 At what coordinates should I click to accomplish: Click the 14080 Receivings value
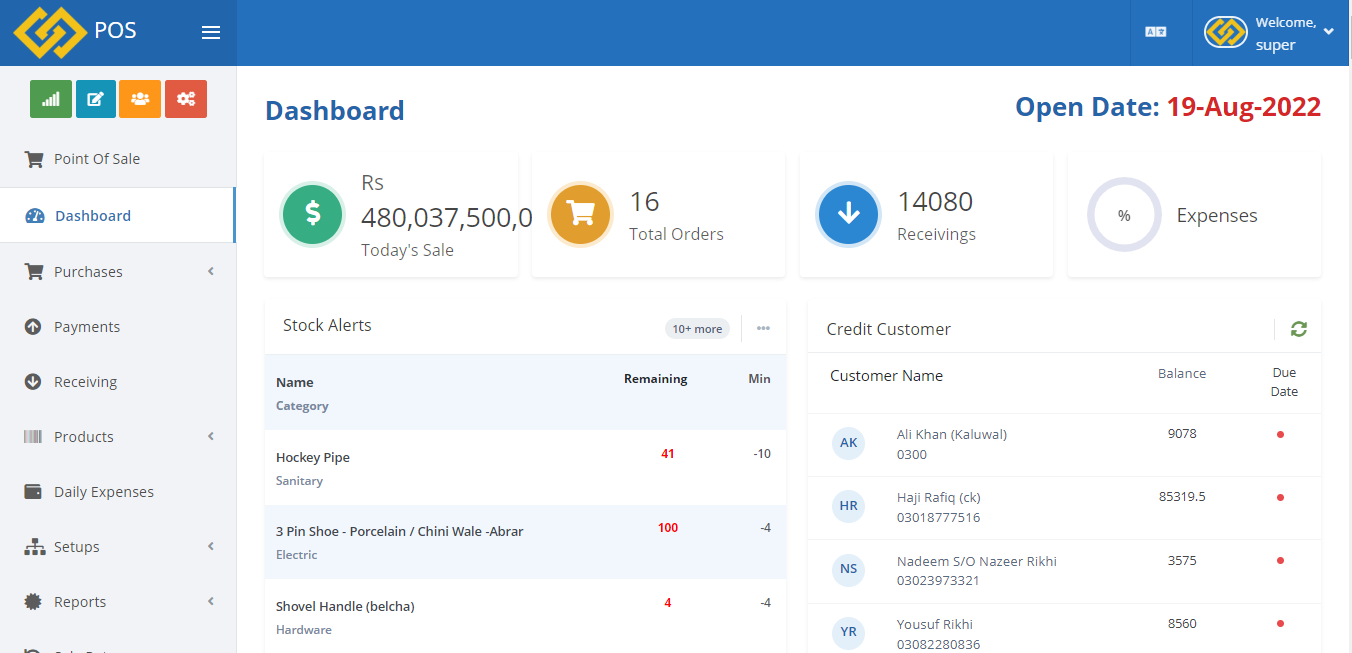pyautogui.click(x=935, y=201)
